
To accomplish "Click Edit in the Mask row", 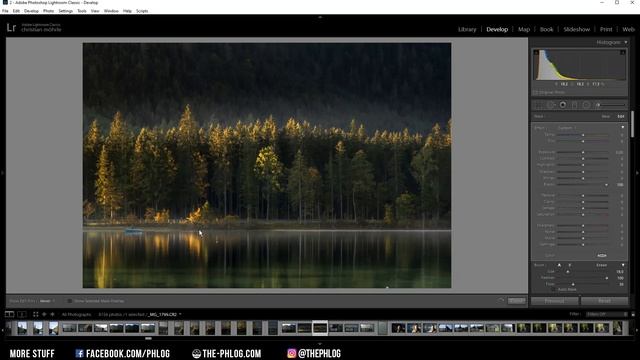I will (621, 116).
